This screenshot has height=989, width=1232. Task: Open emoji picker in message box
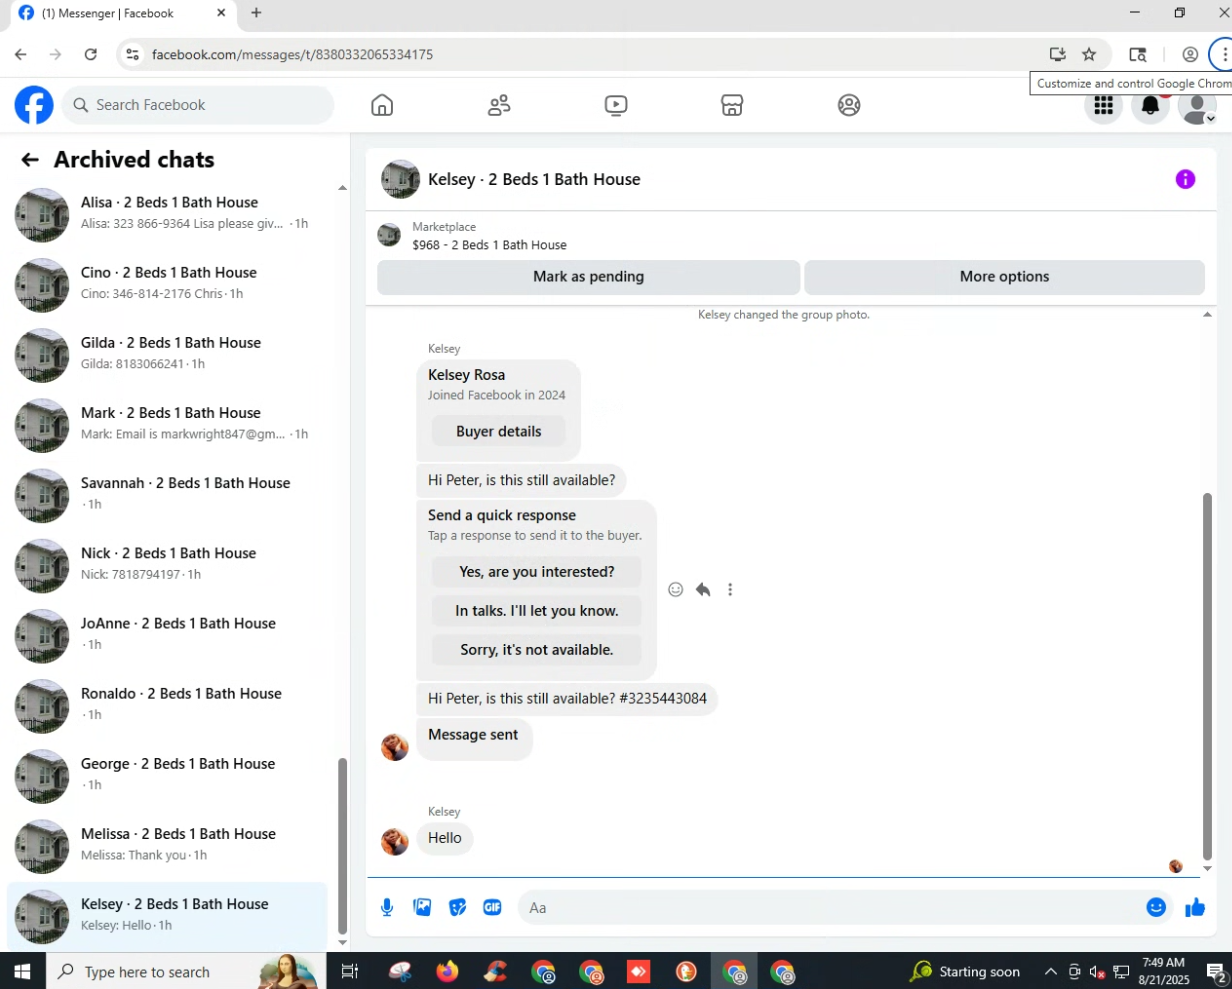[1156, 908]
